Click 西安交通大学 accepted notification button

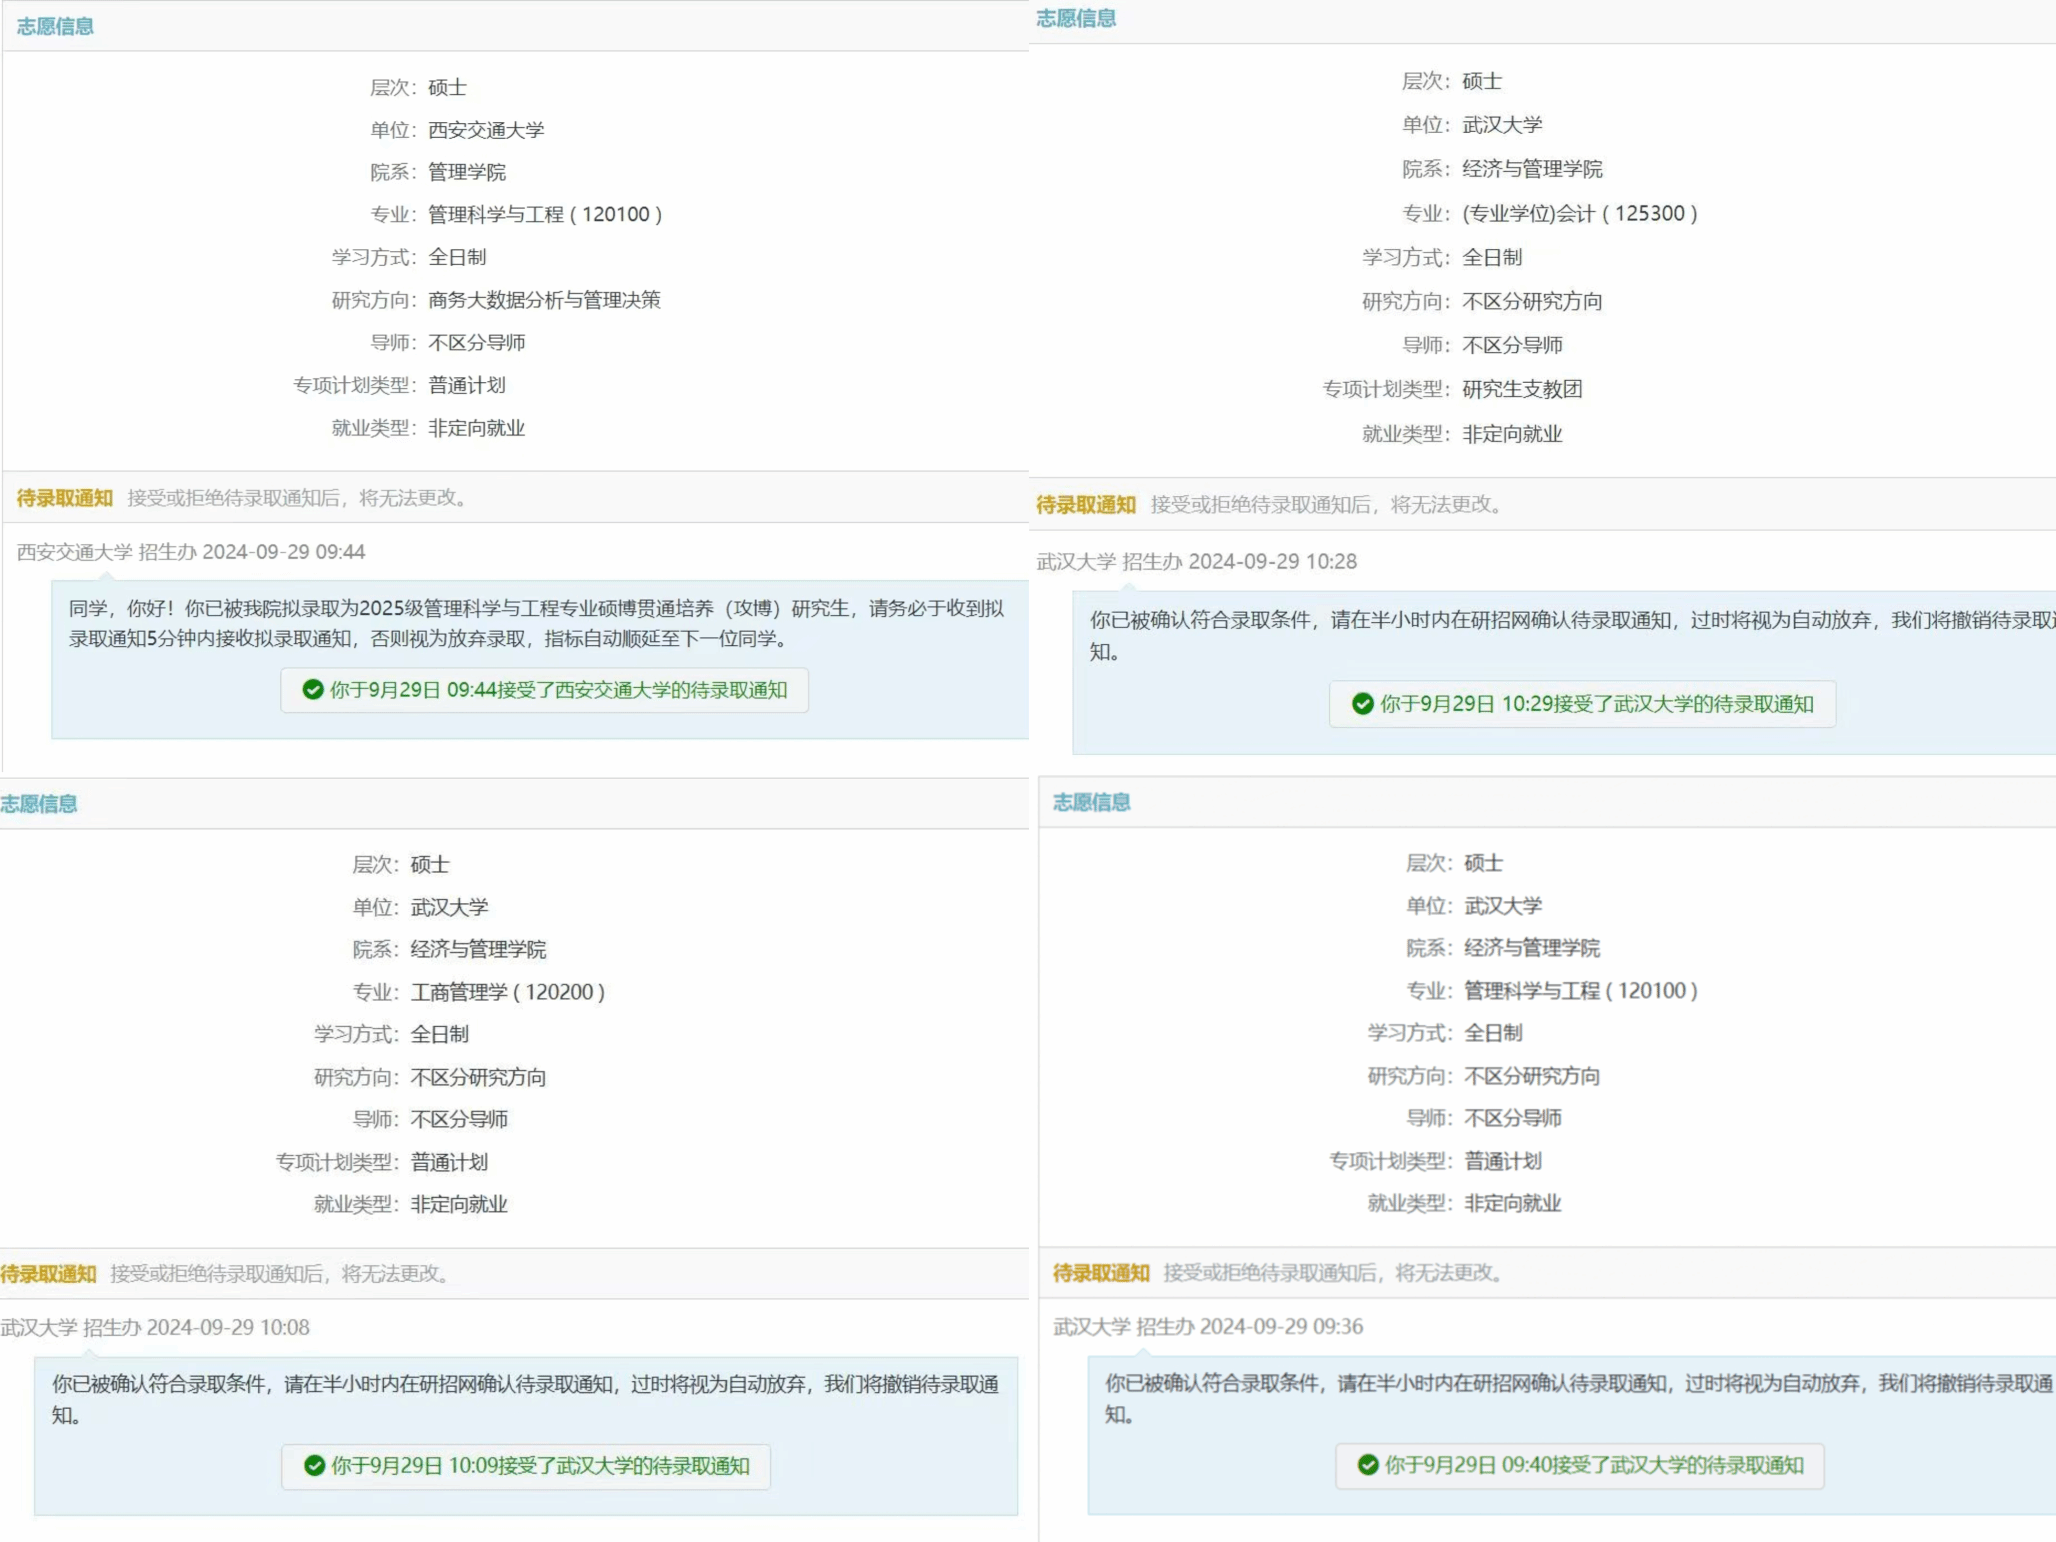545,690
